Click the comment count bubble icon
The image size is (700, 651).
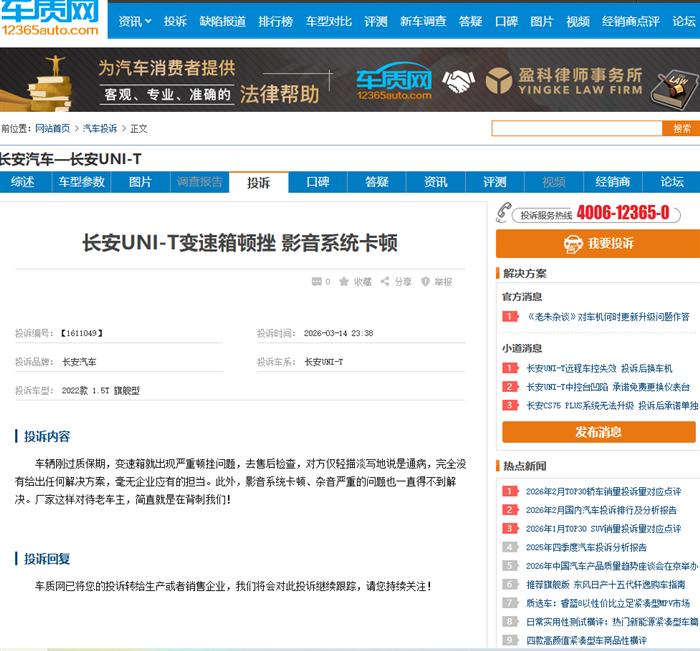(317, 282)
